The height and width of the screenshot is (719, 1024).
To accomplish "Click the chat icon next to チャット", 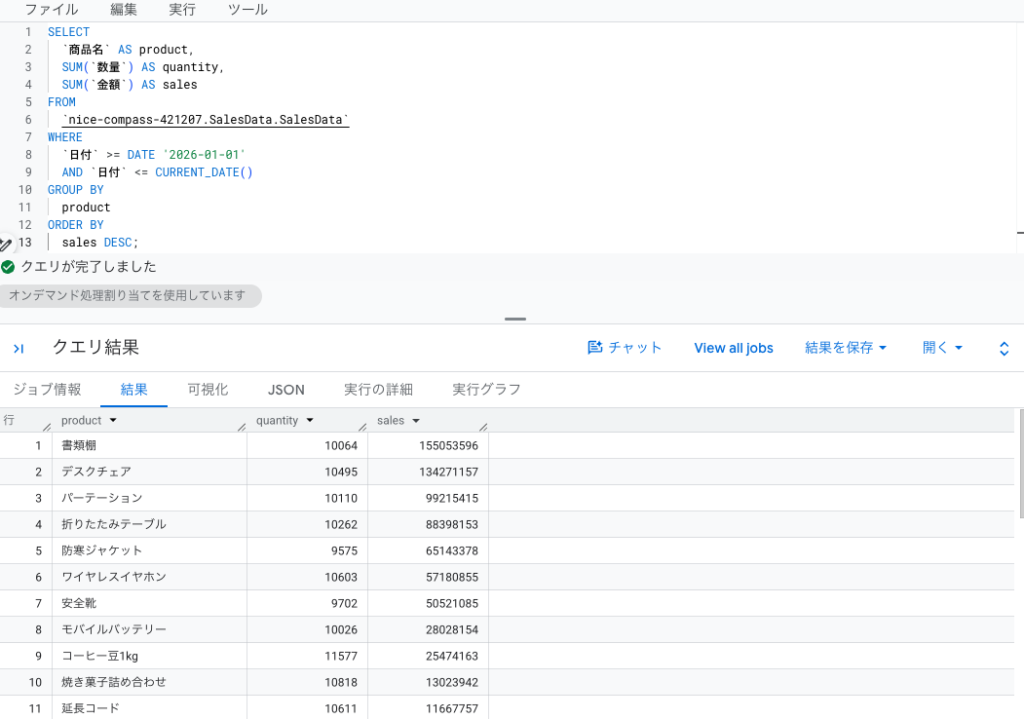I will pos(594,347).
